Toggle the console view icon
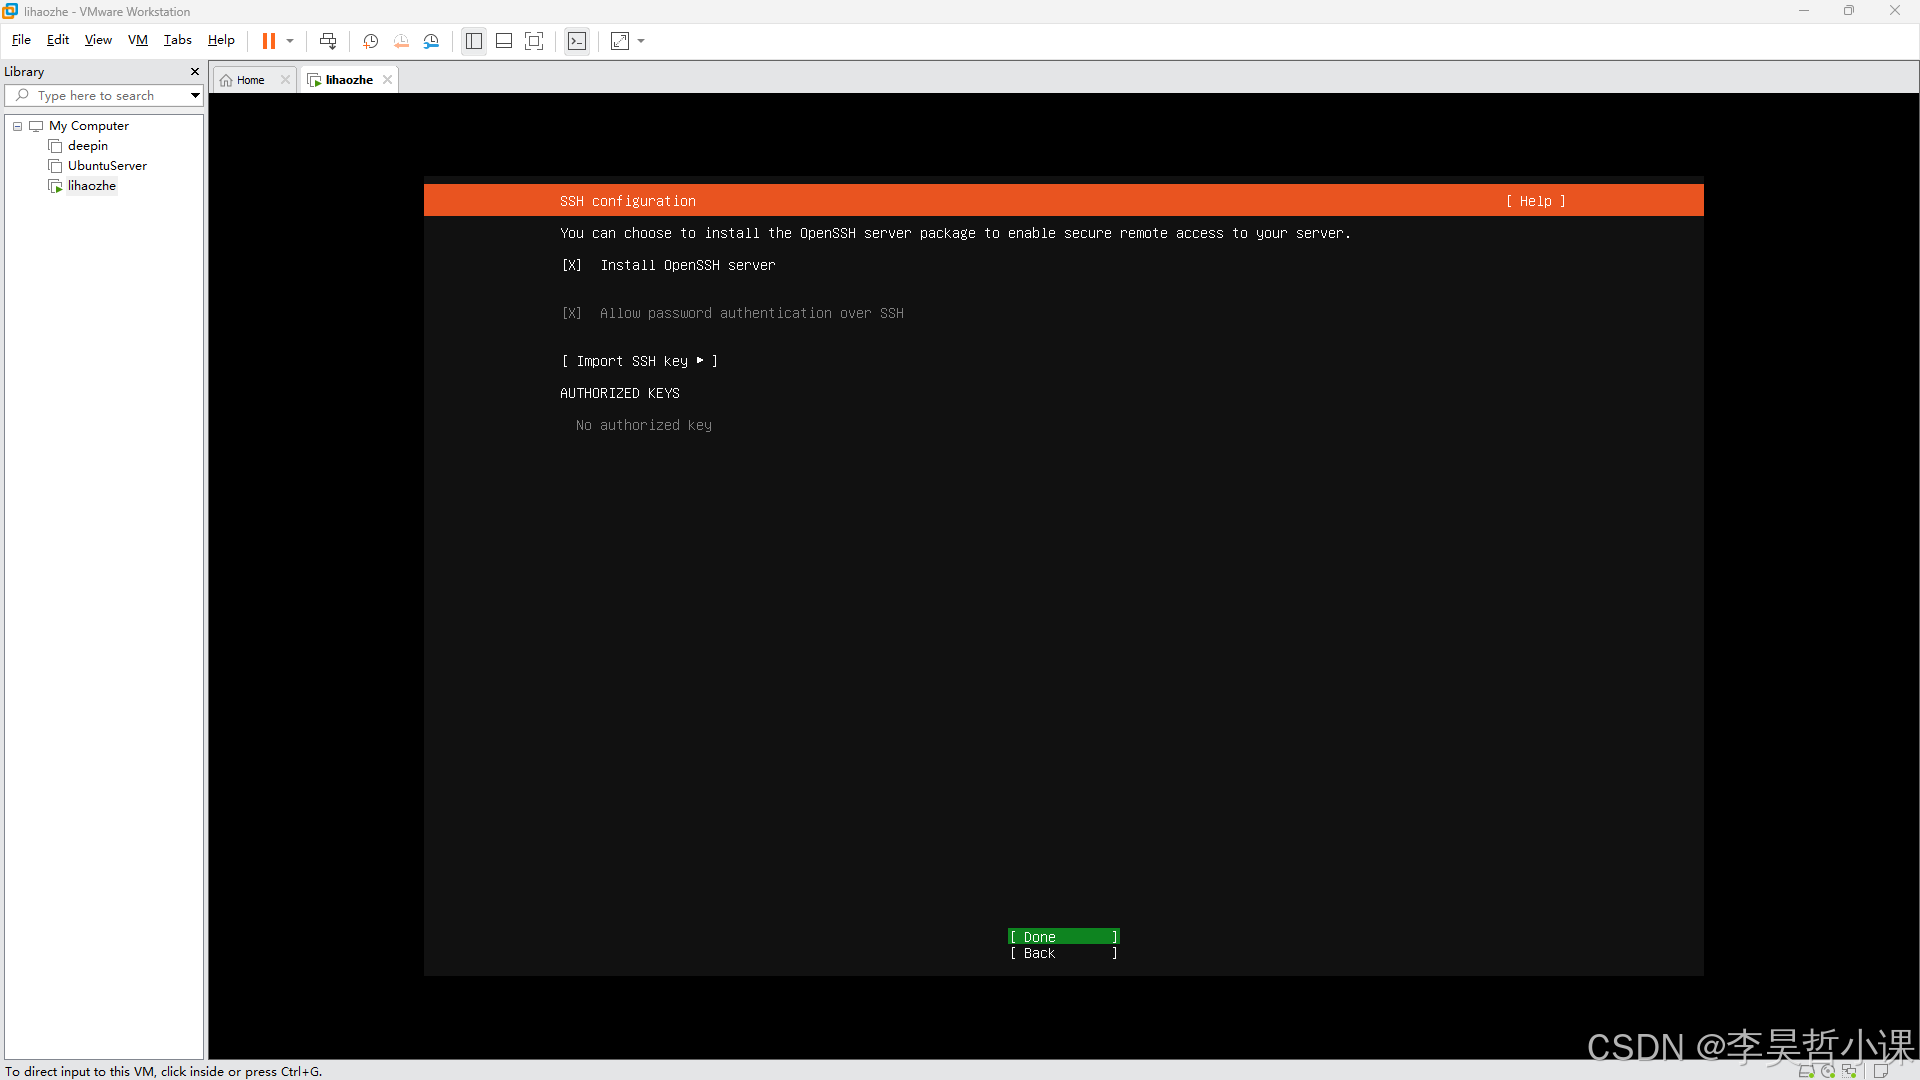The image size is (1920, 1080). pyautogui.click(x=577, y=41)
